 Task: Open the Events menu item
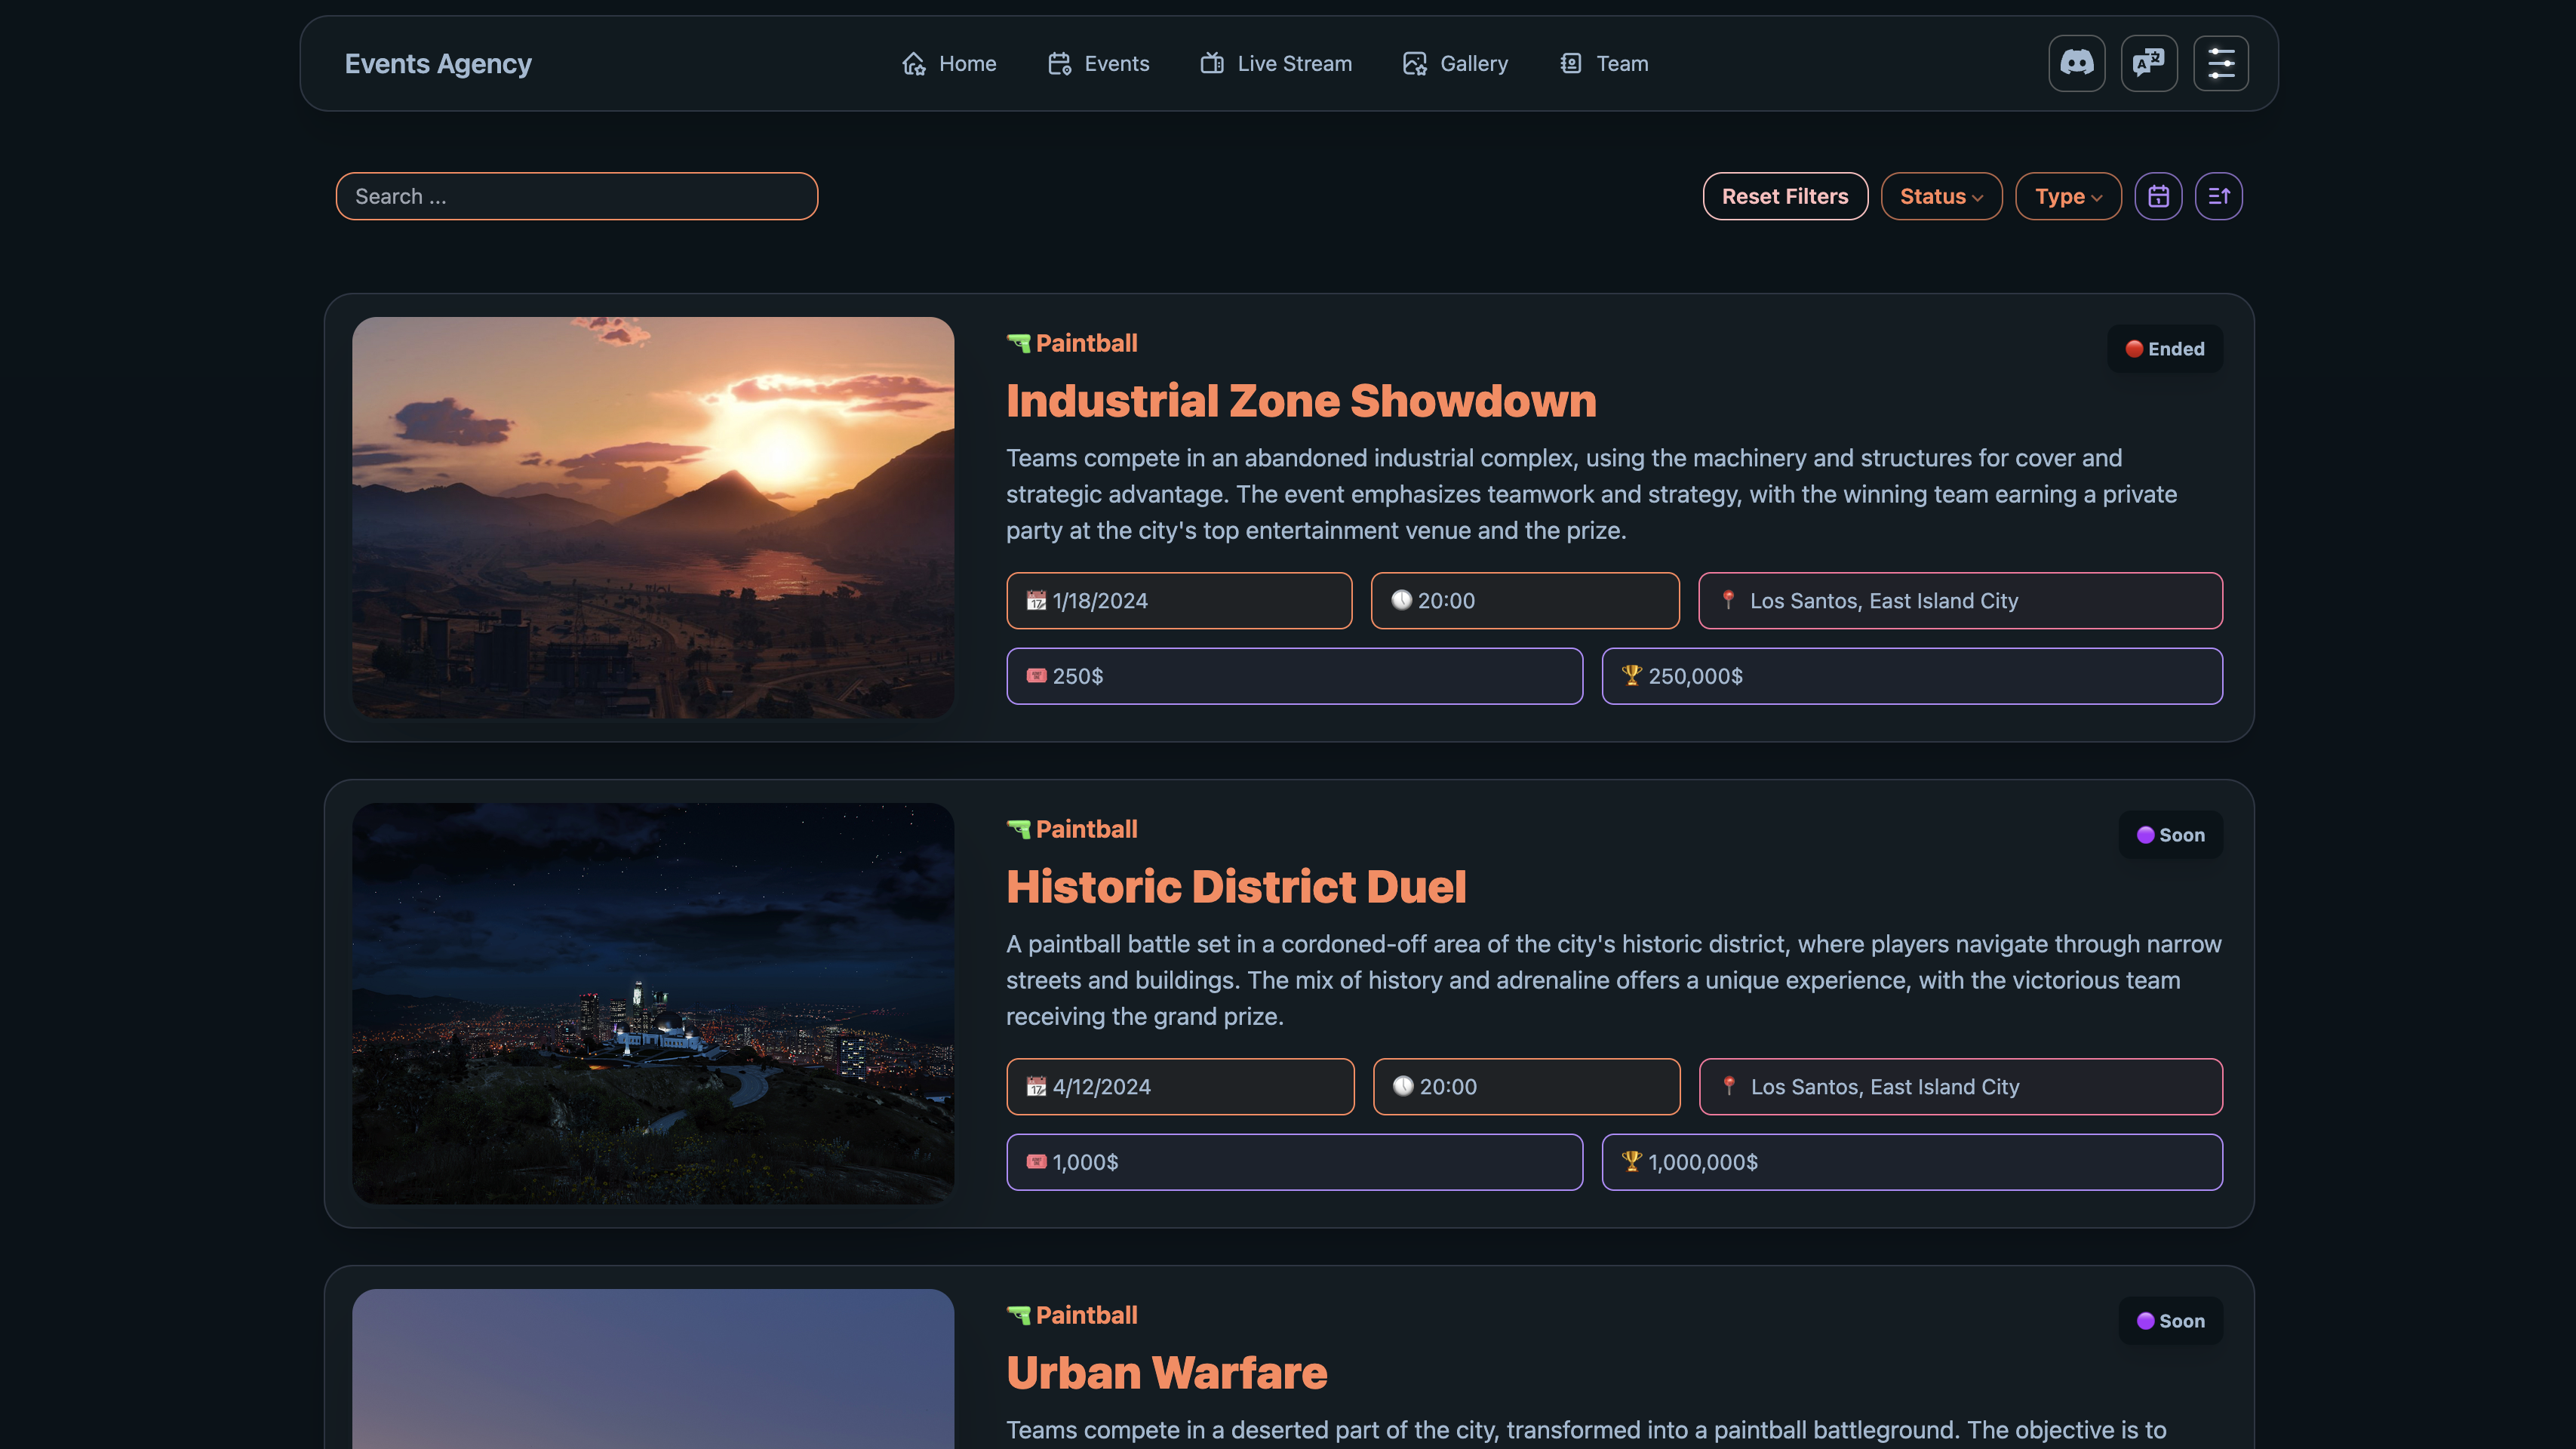click(x=1098, y=64)
